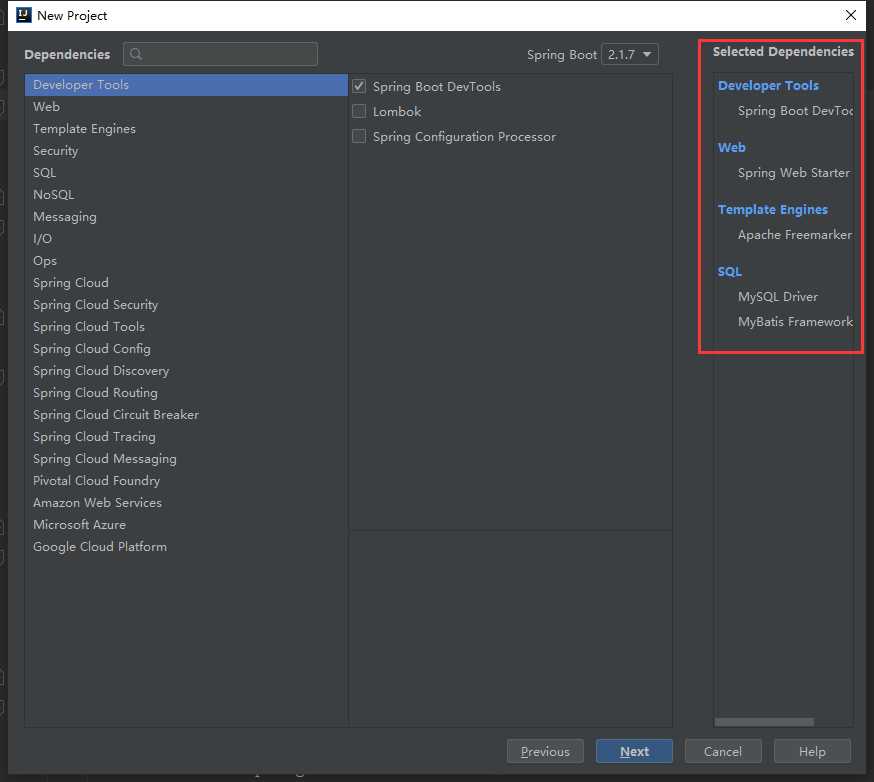Select Spring Boot DevTools in selected list
Image resolution: width=874 pixels, height=782 pixels.
(795, 111)
